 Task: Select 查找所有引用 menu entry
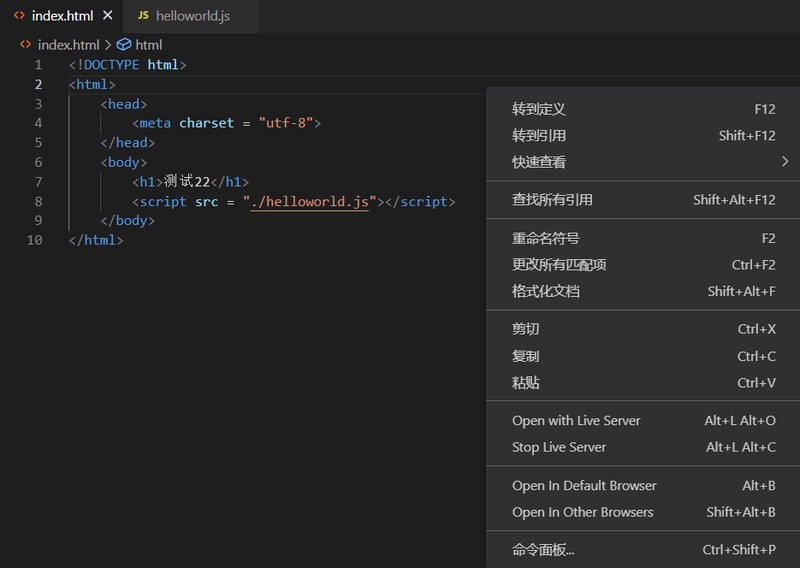click(x=643, y=200)
